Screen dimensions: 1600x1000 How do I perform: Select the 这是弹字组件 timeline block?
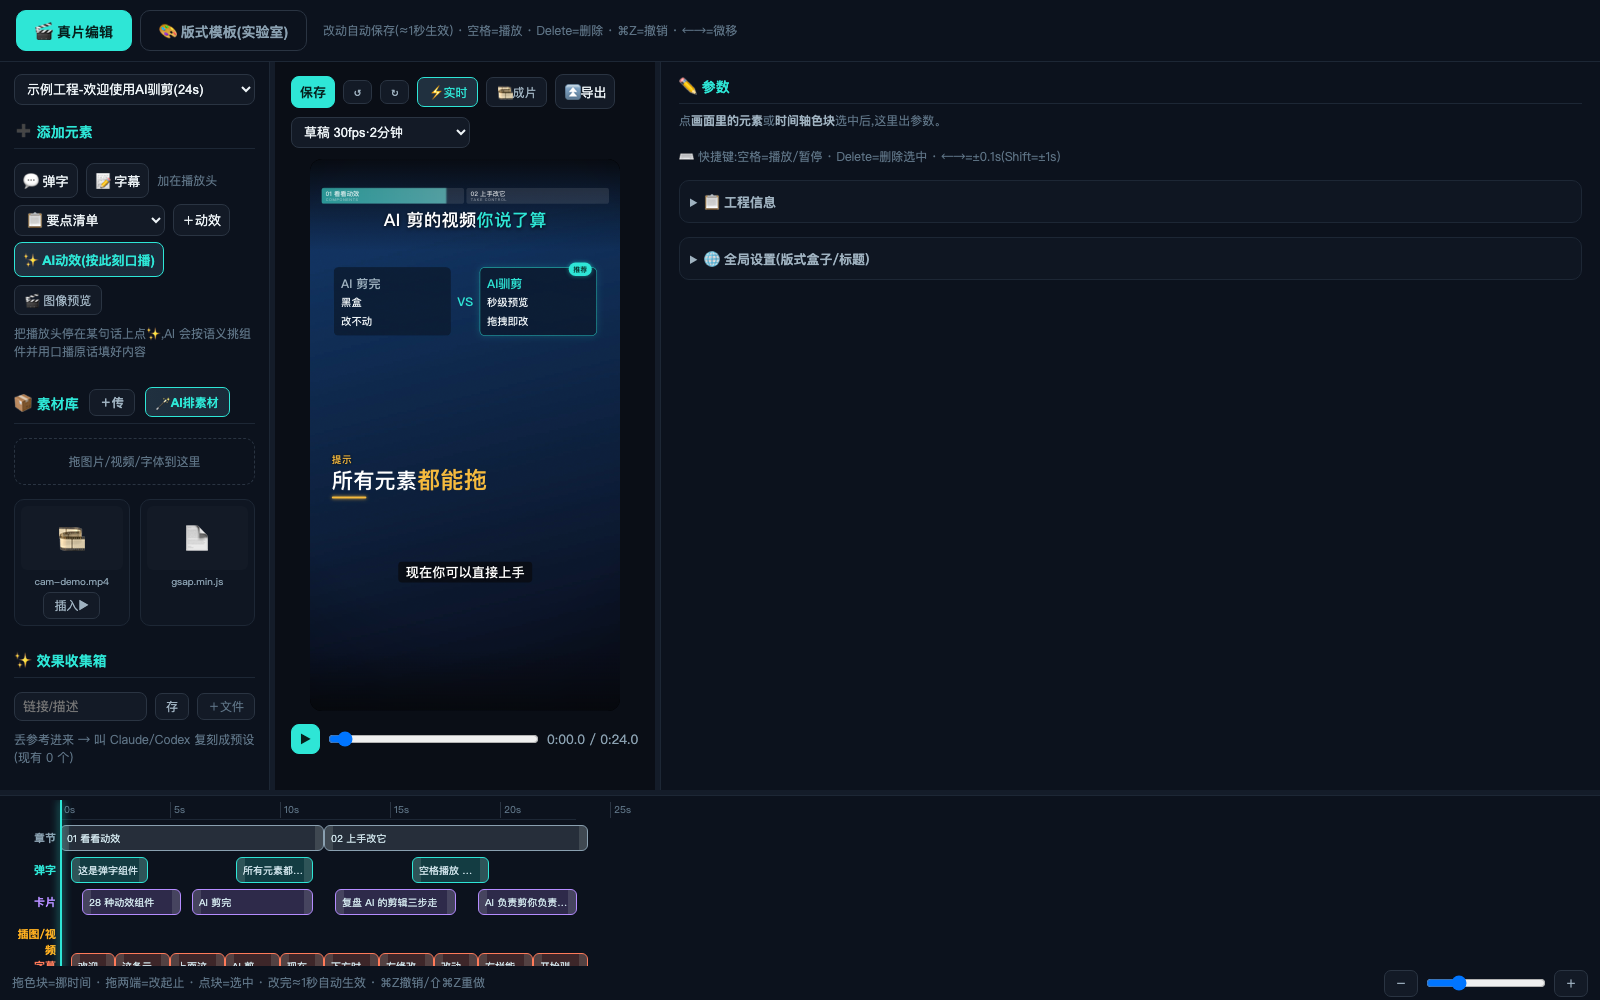click(x=109, y=870)
